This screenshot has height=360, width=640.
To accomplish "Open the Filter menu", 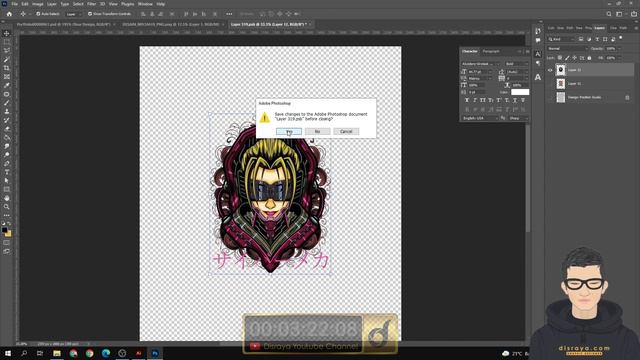I will 91,4.
